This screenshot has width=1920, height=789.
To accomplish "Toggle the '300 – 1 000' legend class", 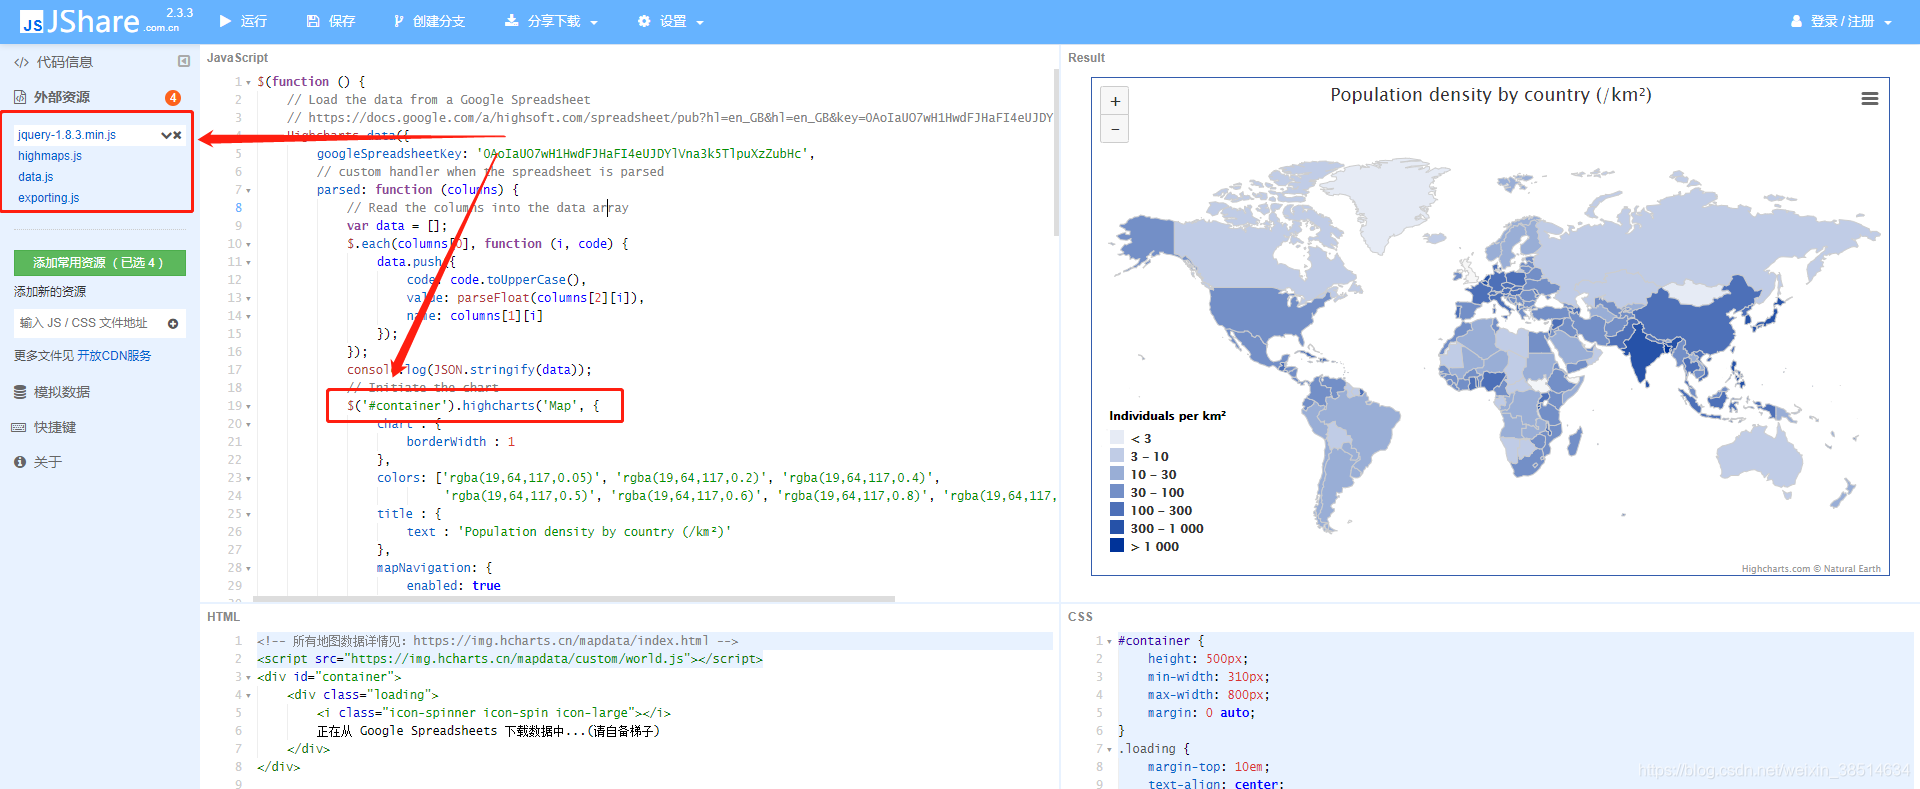I will point(1157,528).
